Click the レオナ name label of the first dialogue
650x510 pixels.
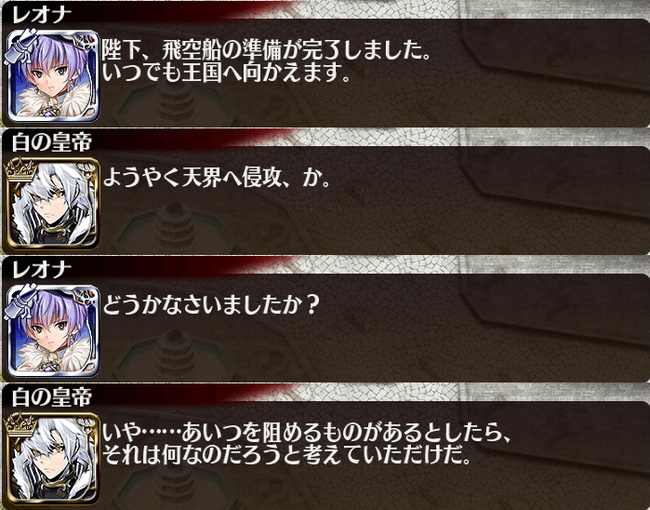pos(41,16)
